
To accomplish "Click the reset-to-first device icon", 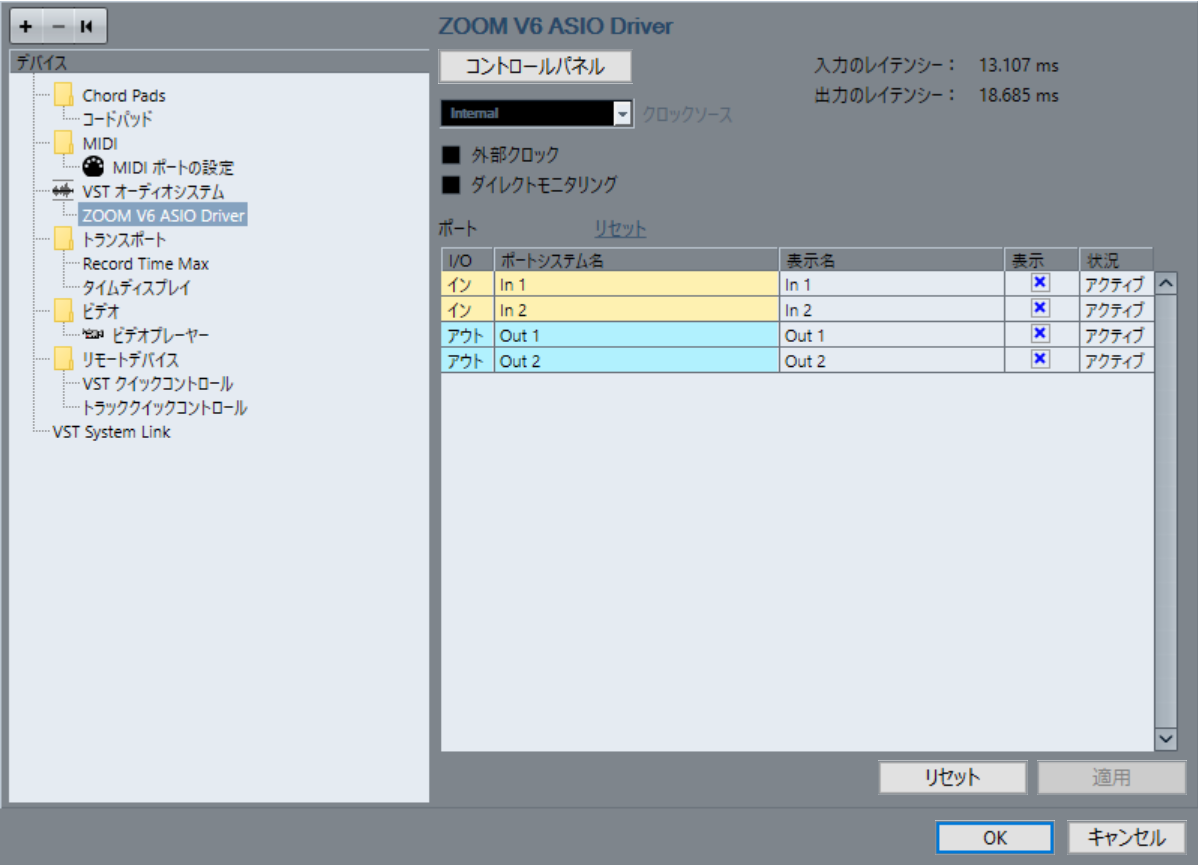I will click(87, 27).
